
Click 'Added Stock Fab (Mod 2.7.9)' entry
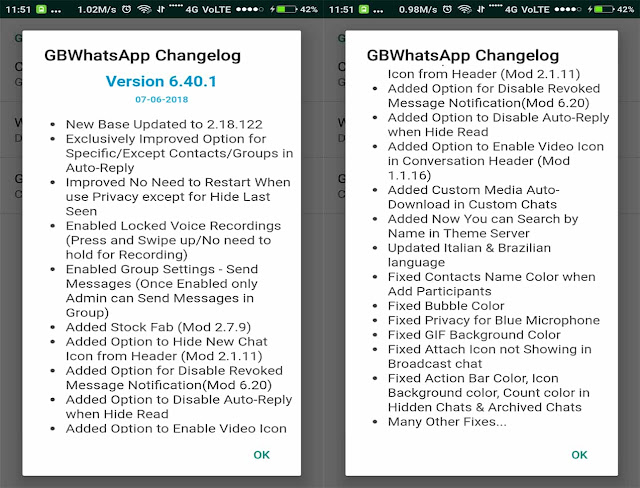158,327
